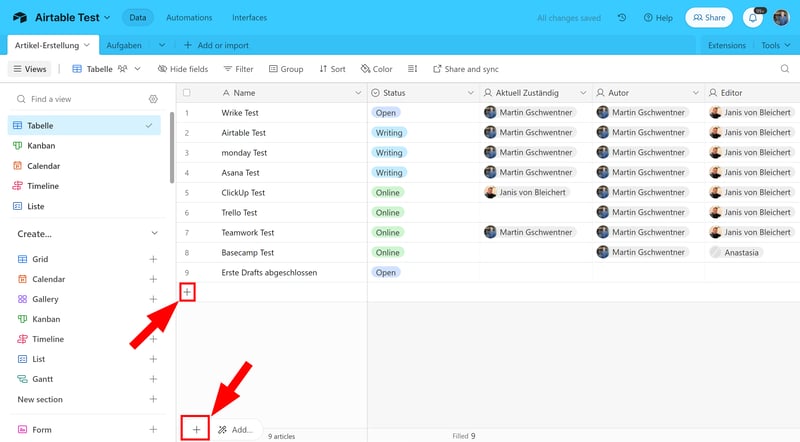Image resolution: width=800 pixels, height=442 pixels.
Task: Open the Name column header menu
Action: tap(358, 93)
